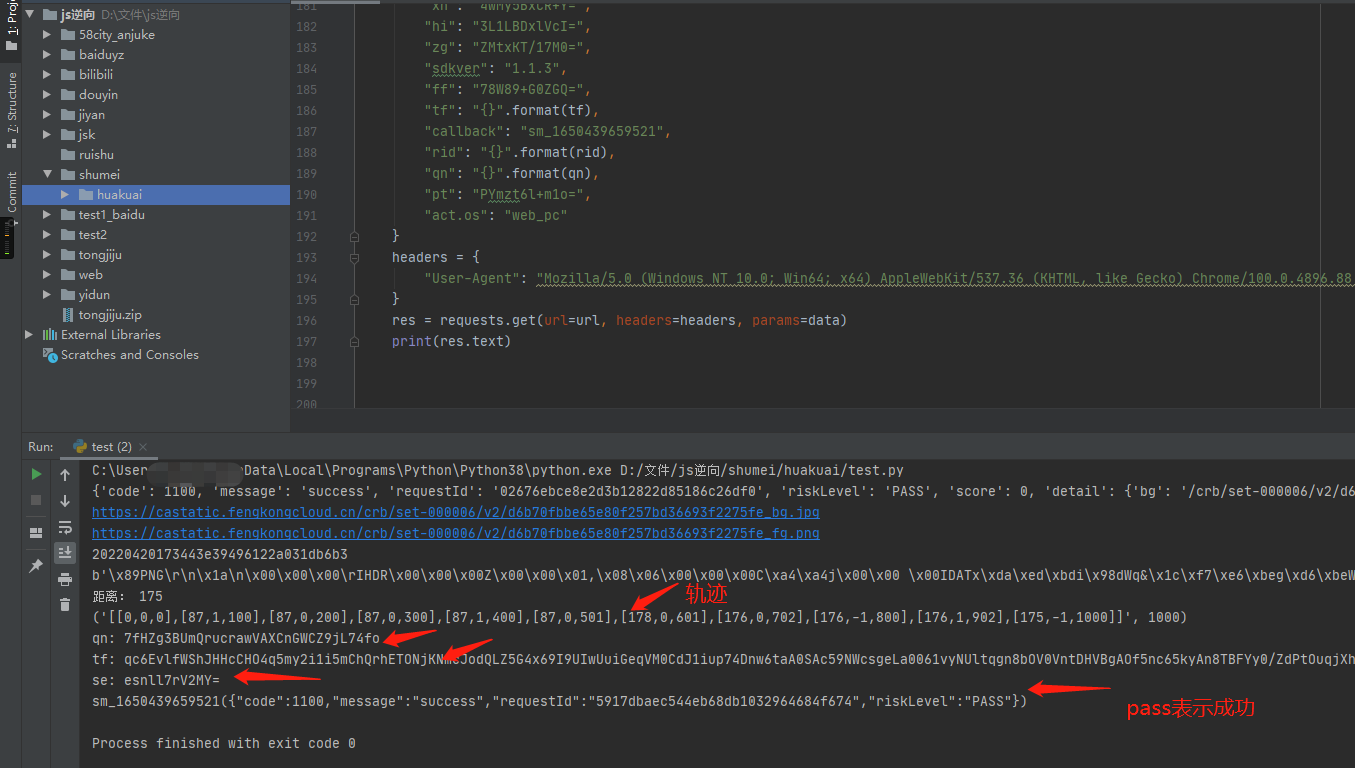Screen dimensions: 1355x768
Task: Expand the douyin folder
Action: 47,95
